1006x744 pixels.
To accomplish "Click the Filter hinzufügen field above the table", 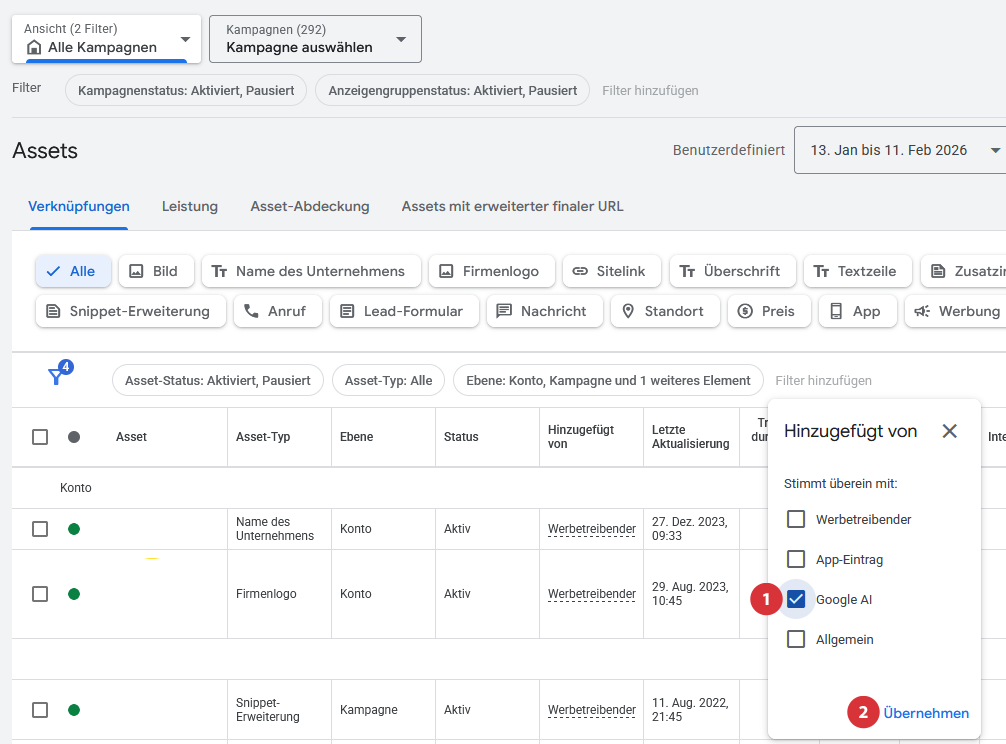I will 823,381.
